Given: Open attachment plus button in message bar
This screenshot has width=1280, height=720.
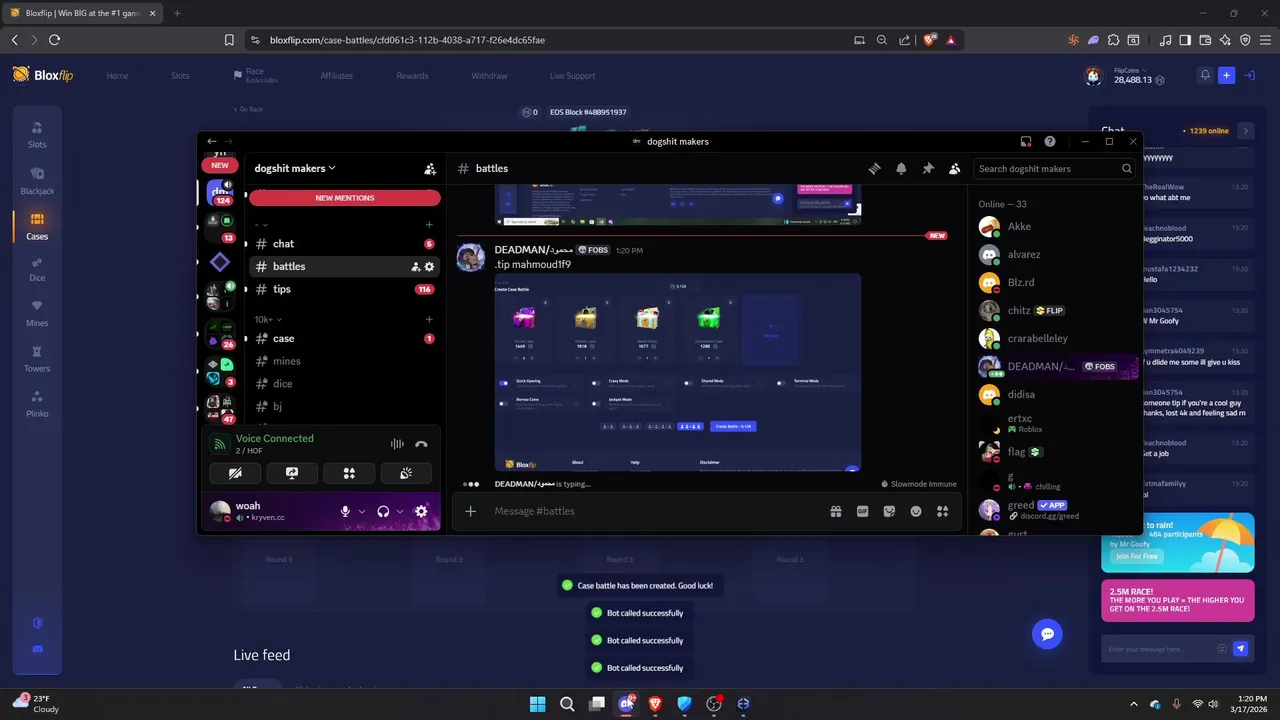Looking at the screenshot, I should tap(471, 511).
